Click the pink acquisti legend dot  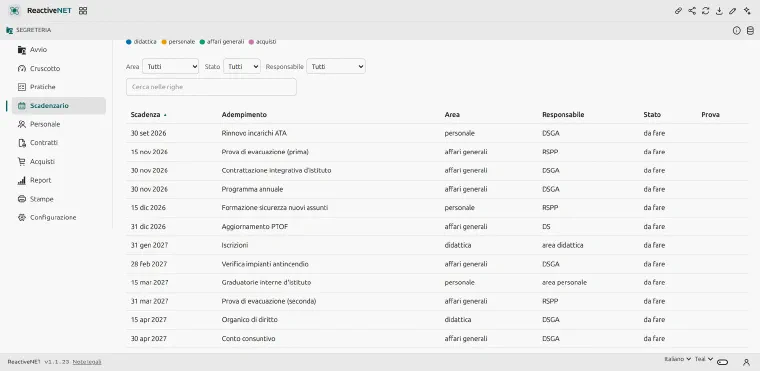click(x=251, y=42)
